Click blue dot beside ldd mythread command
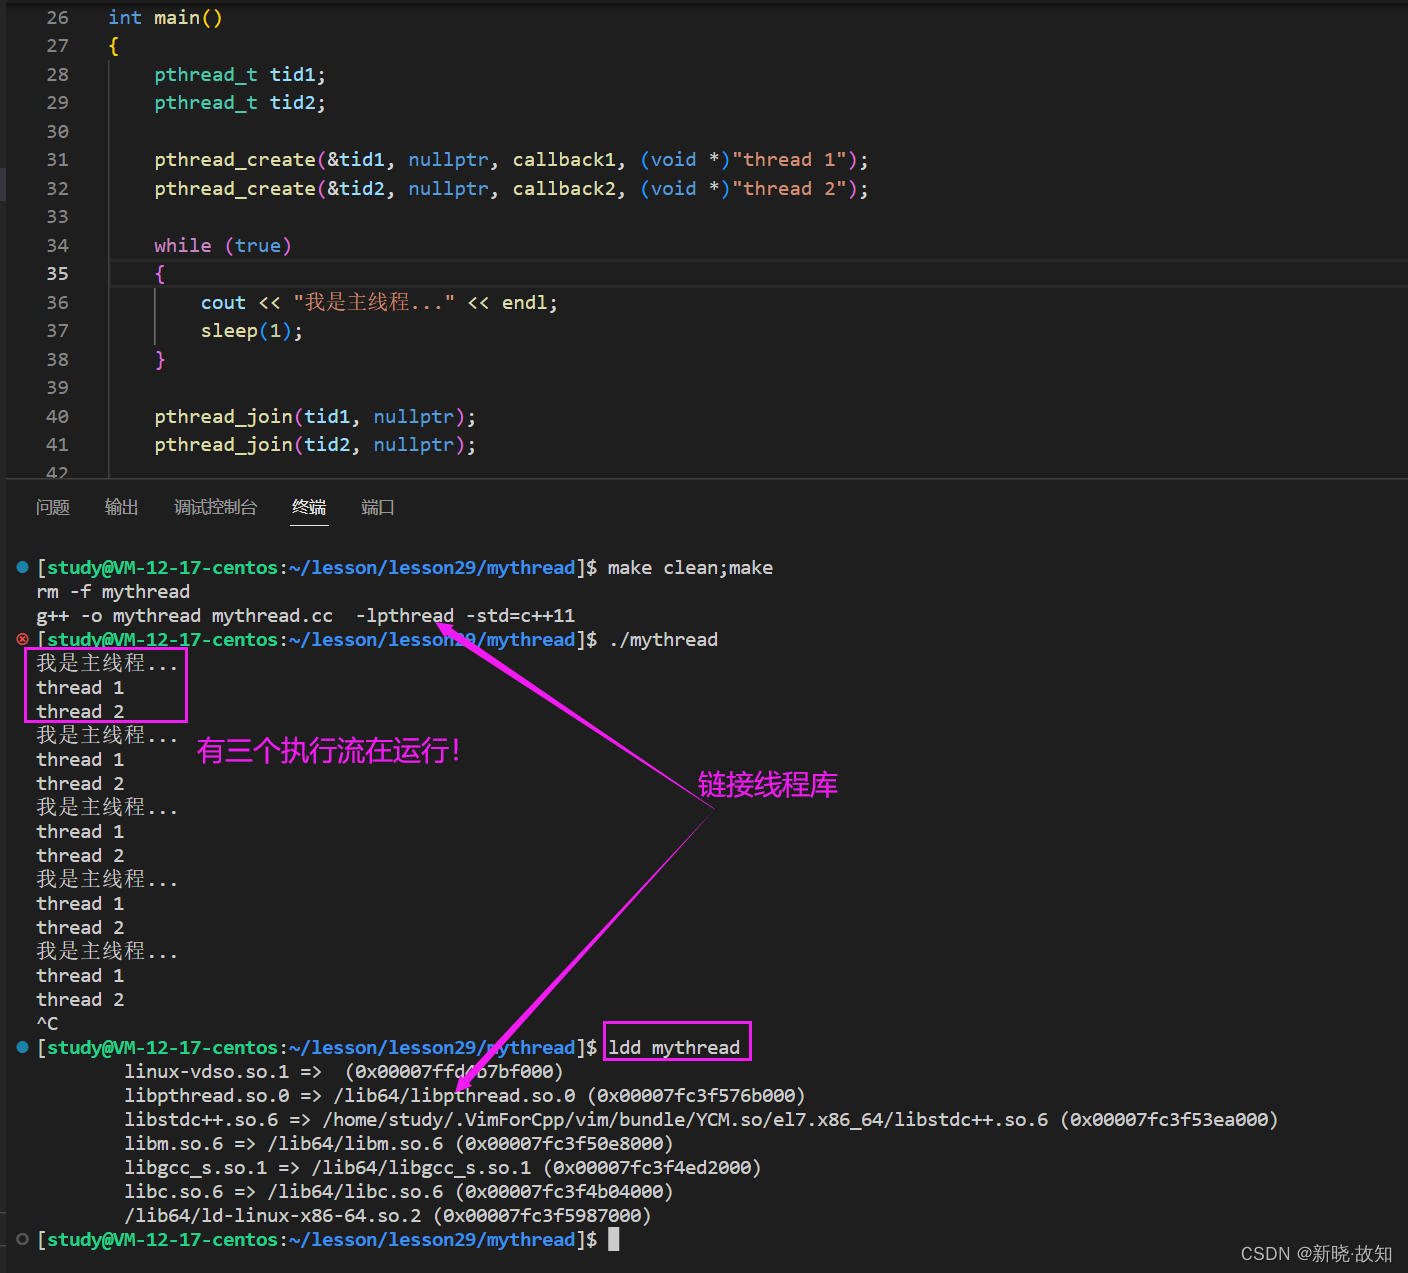 point(23,1048)
